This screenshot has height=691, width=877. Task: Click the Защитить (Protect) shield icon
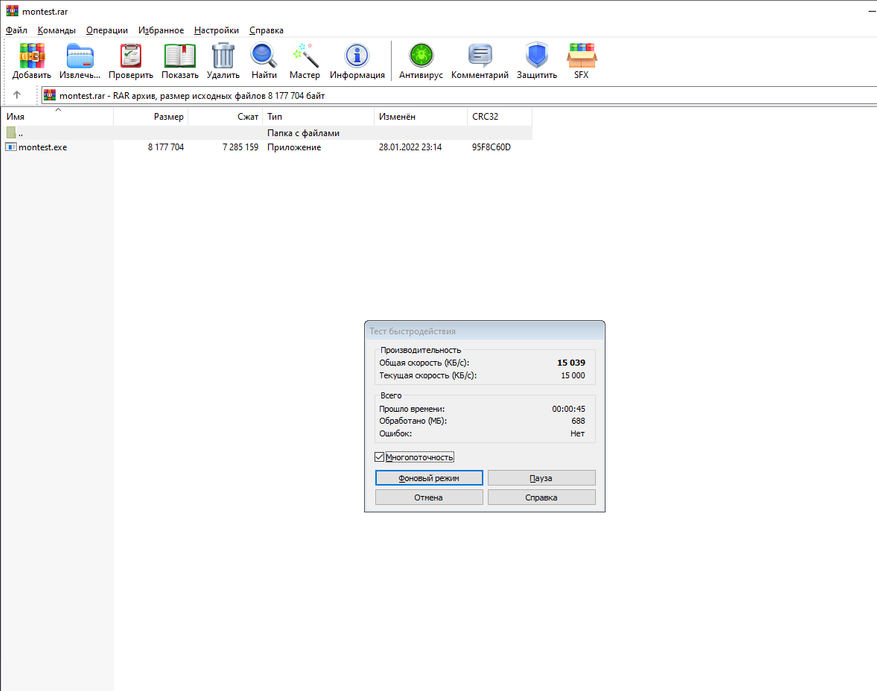click(x=537, y=55)
